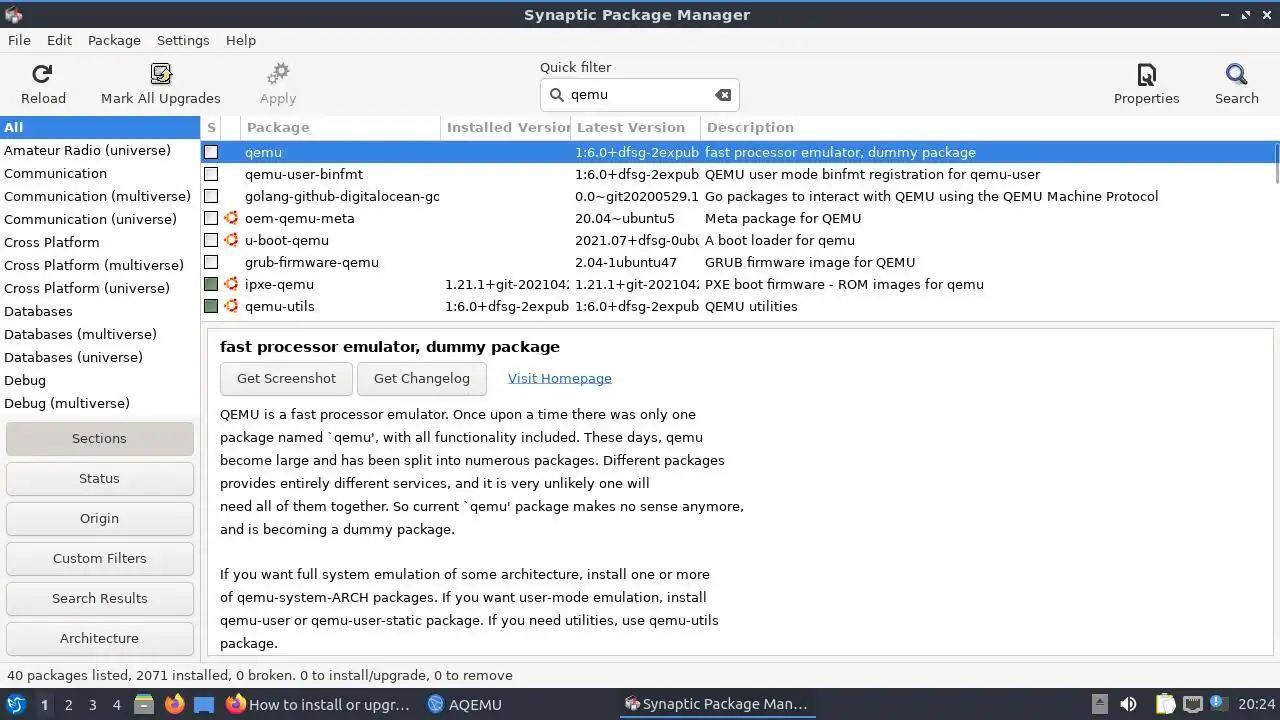Open the network status tray icon
Screen dimensions: 1280x720
pyautogui.click(x=1192, y=704)
